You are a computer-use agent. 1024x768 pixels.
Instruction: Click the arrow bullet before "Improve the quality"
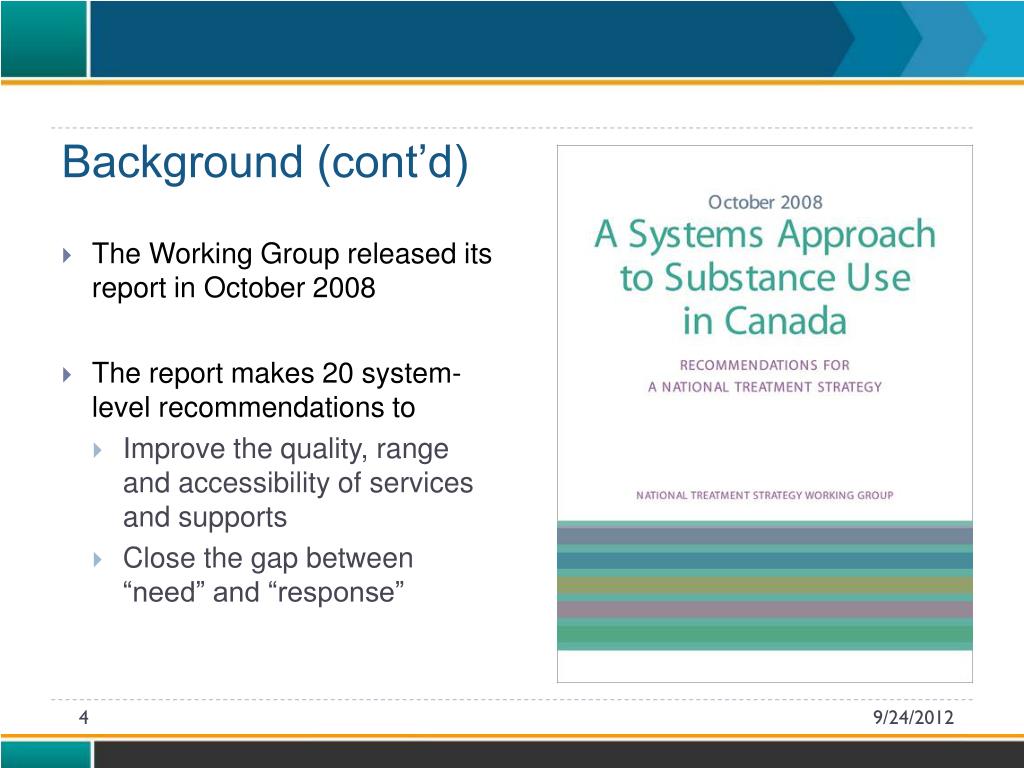point(98,450)
